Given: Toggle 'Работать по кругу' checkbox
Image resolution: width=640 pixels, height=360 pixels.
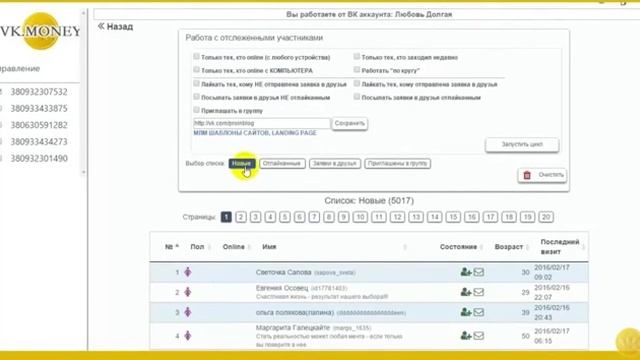Looking at the screenshot, I should pyautogui.click(x=357, y=70).
